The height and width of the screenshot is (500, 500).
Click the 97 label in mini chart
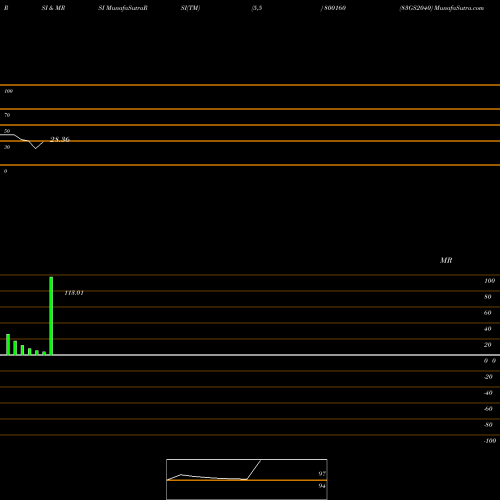coord(322,474)
